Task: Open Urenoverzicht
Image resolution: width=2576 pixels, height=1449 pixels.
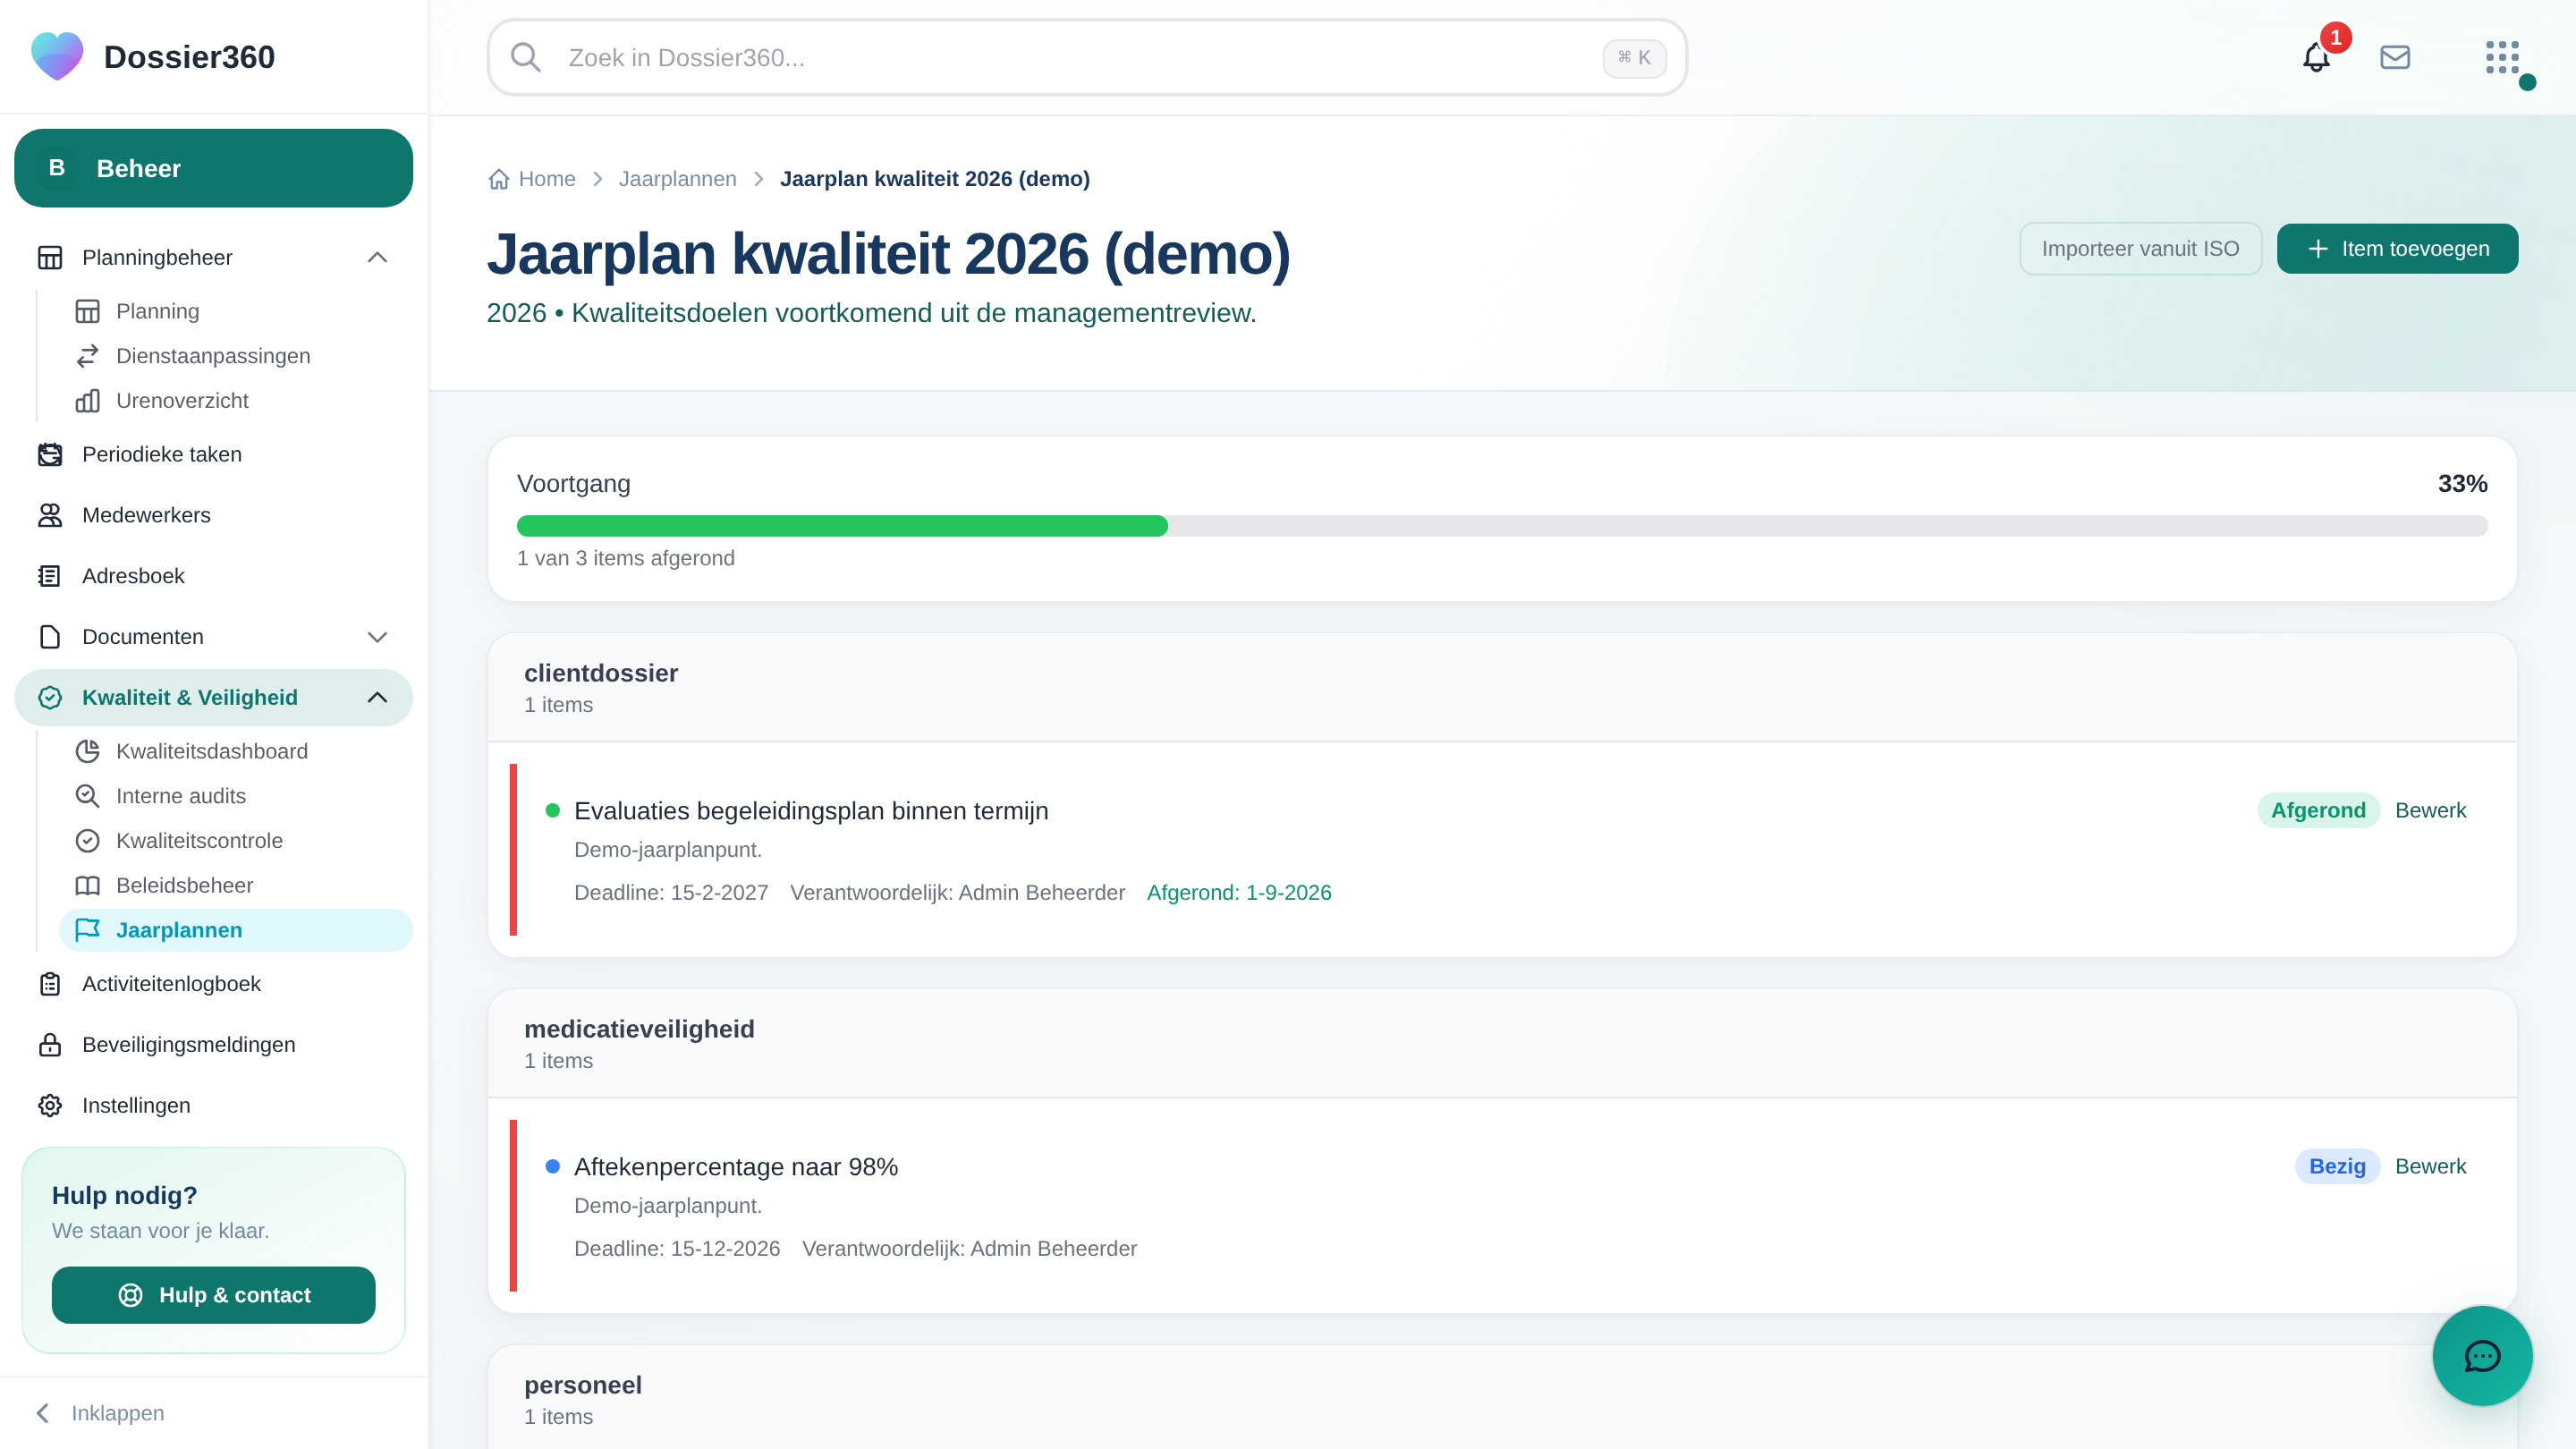Action: coord(235,400)
